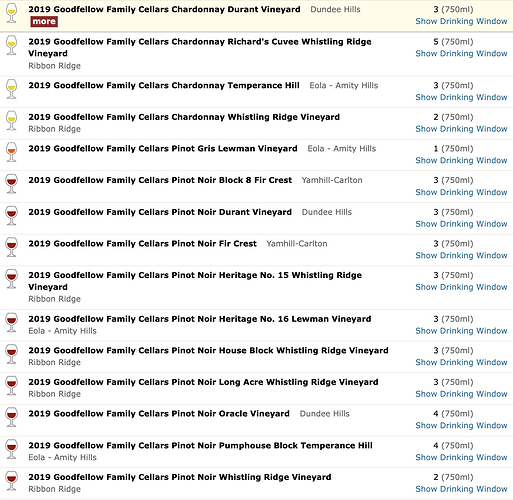Viewport: 513px width, 500px height.
Task: Click the white wine glass icon for Chardonnay Durant Vineyard
Action: (11, 13)
